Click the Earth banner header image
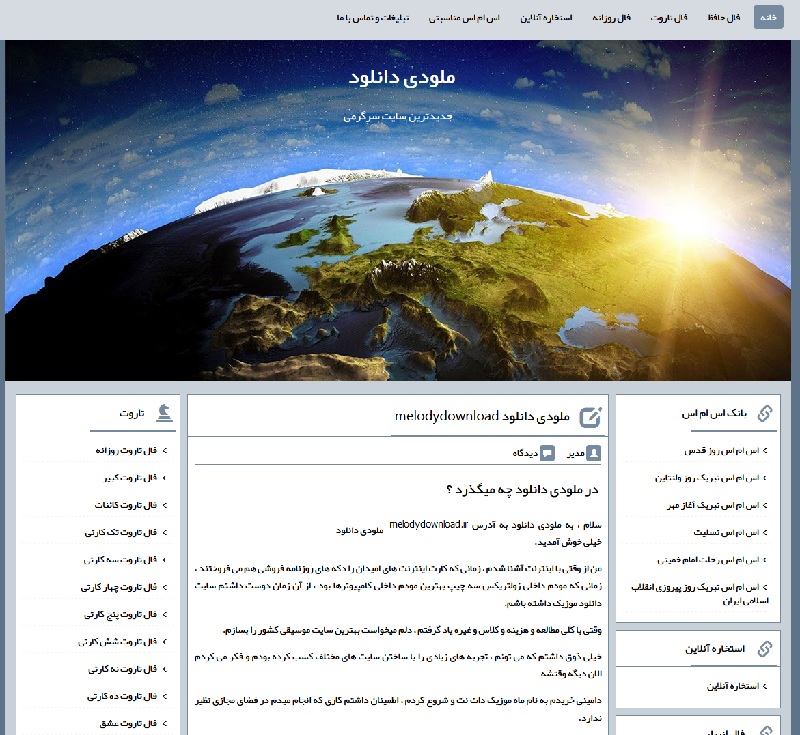 click(398, 210)
